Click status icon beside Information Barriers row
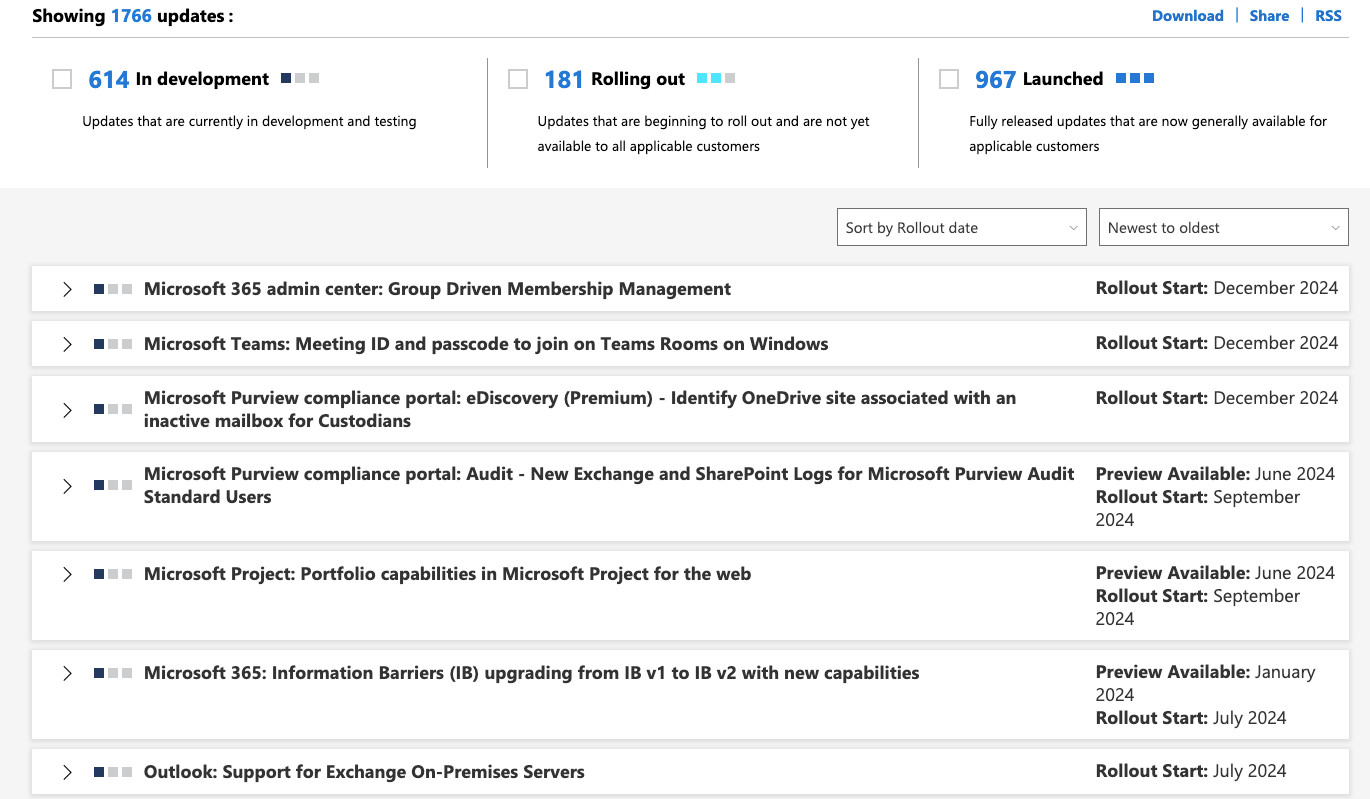This screenshot has width=1370, height=799. point(113,673)
